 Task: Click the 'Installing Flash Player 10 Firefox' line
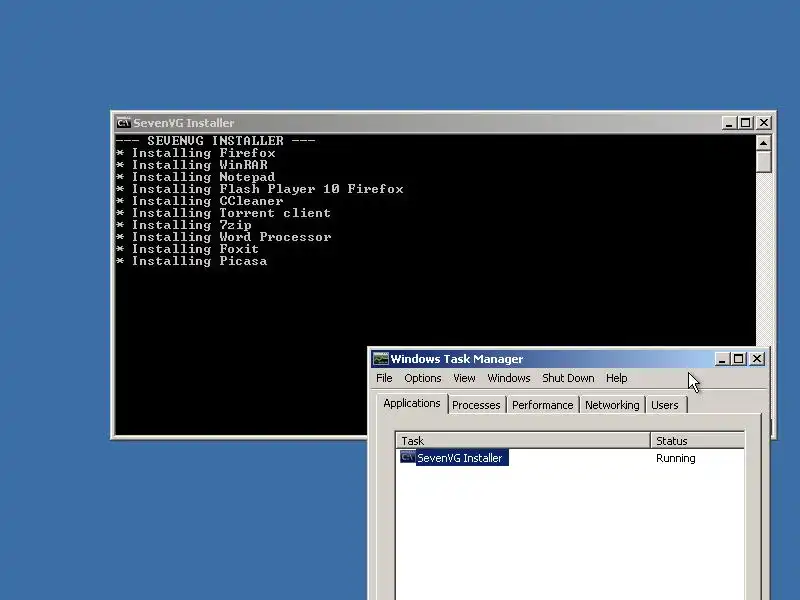coord(260,189)
